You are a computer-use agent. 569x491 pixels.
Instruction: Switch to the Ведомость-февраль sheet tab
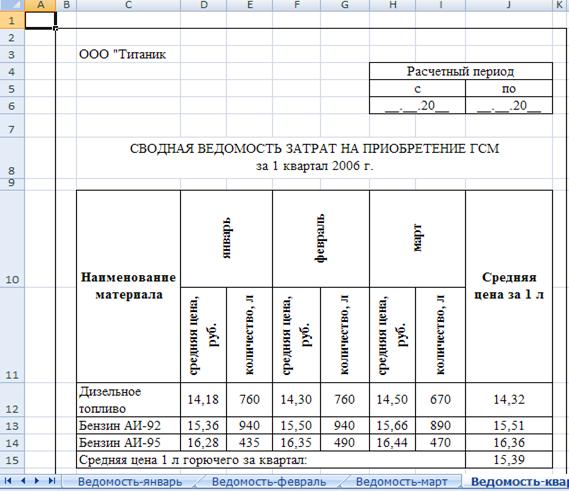click(269, 482)
